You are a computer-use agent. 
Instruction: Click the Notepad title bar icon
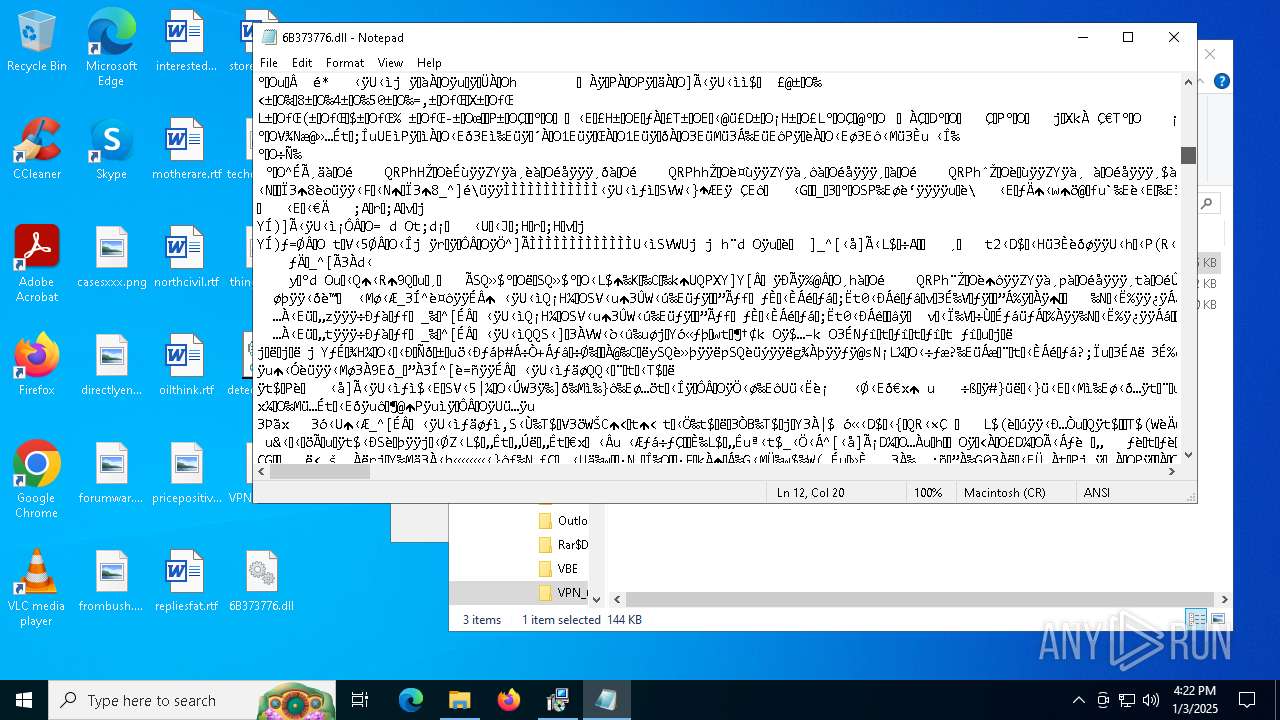point(269,37)
